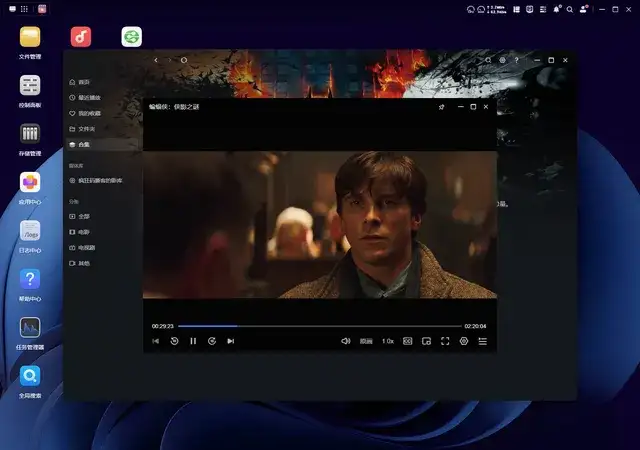
Task: Click the elapsed time 00:29:23
Action: coord(162,326)
